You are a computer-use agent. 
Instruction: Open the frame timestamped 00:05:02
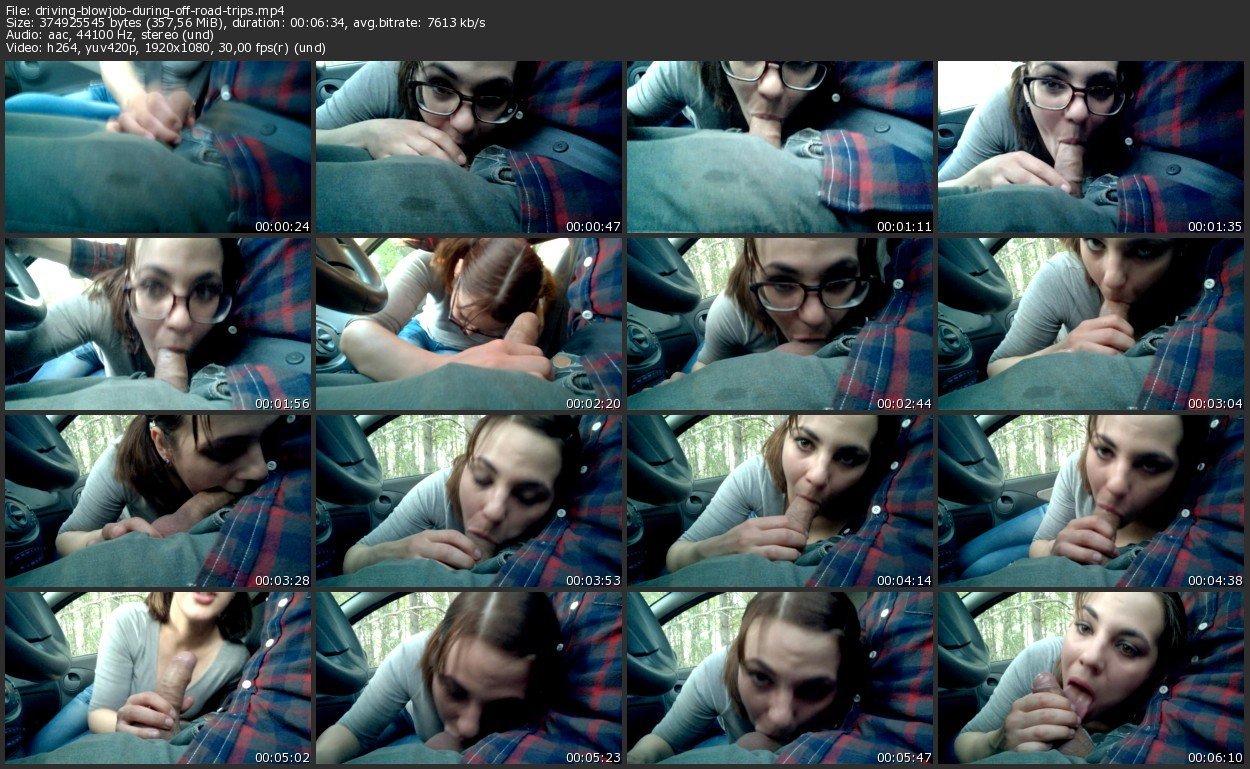(x=158, y=678)
